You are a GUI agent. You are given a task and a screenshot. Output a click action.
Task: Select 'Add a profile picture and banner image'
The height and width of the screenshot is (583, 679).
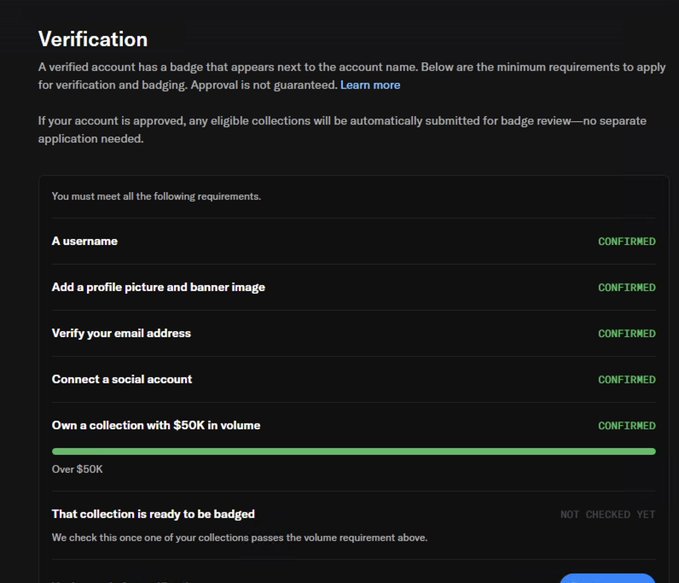coord(158,287)
